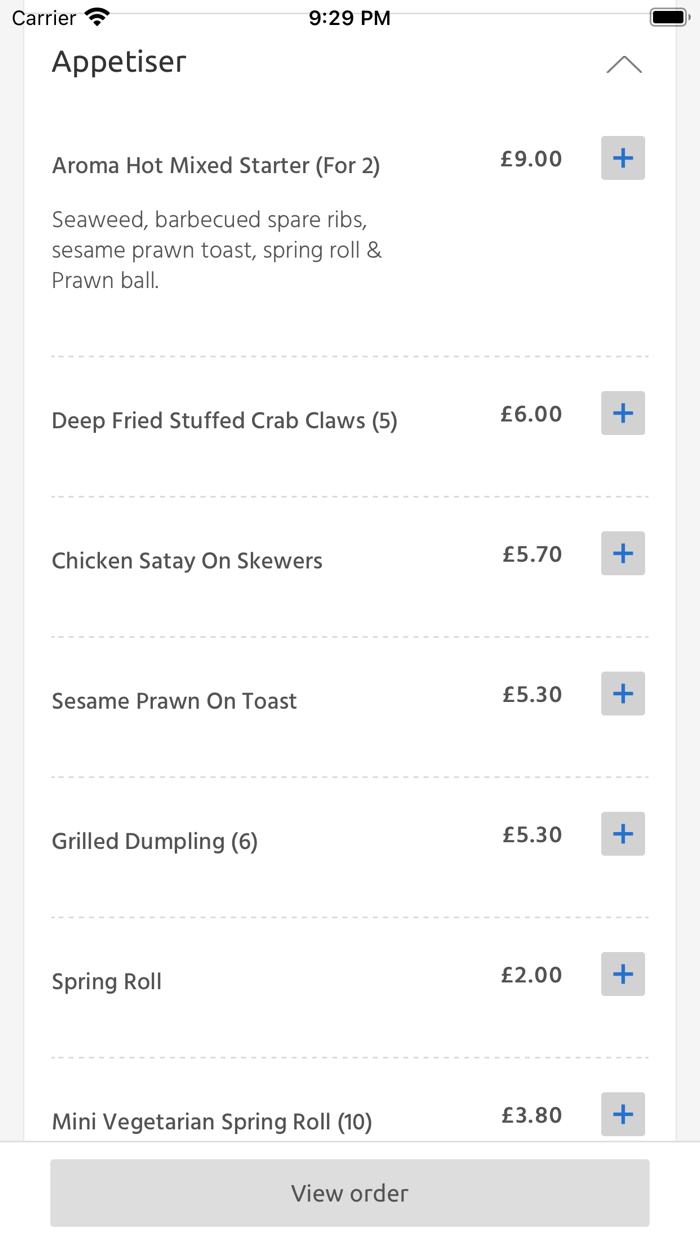Image resolution: width=700 pixels, height=1244 pixels.
Task: Tap the £2.00 Spring Roll price
Action: pos(532,975)
